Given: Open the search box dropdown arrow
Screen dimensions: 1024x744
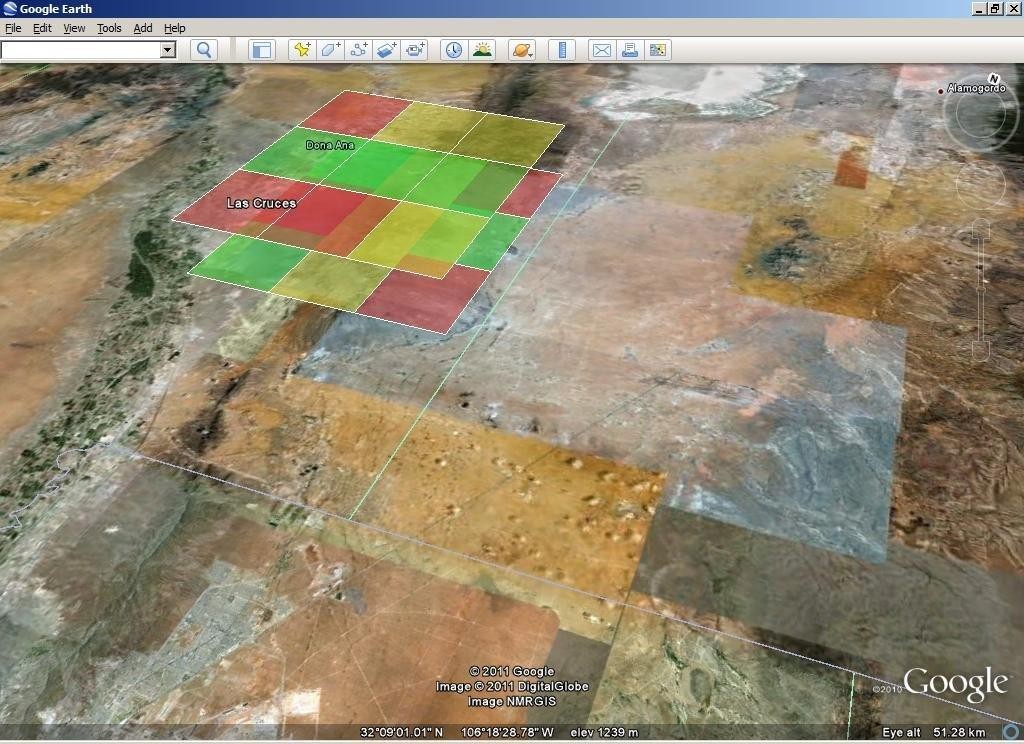Looking at the screenshot, I should (168, 50).
